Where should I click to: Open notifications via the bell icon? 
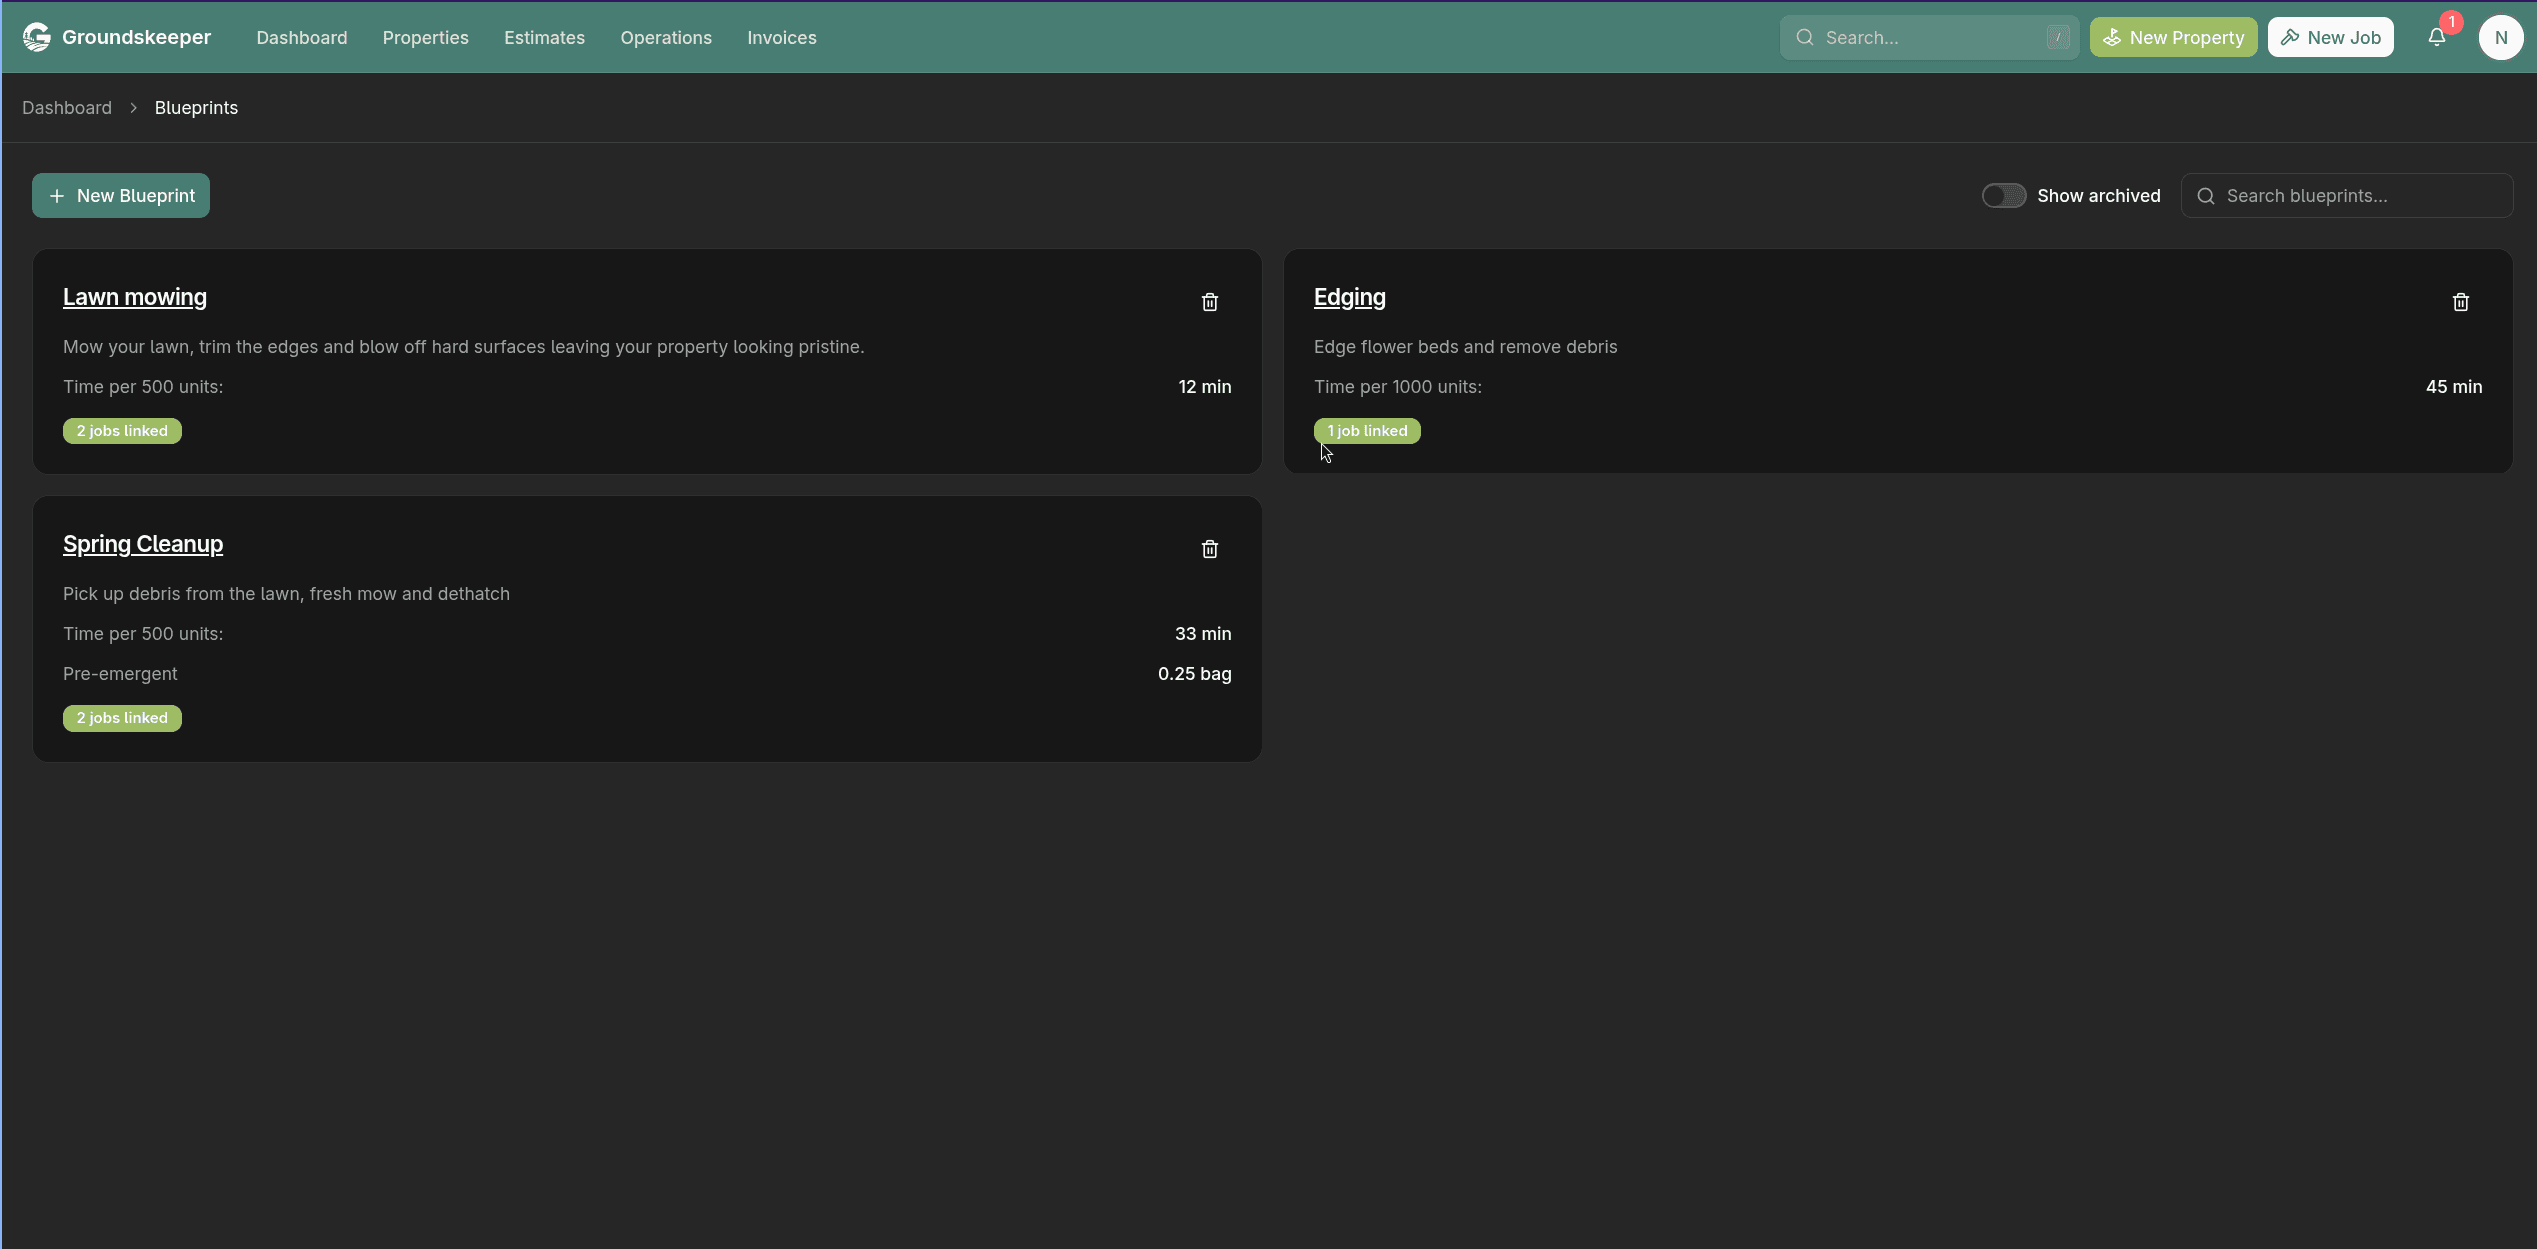(2436, 37)
